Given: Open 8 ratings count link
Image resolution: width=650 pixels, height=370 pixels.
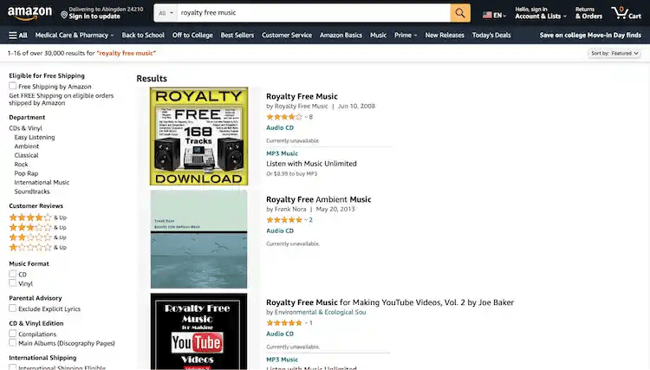Looking at the screenshot, I should click(x=311, y=117).
